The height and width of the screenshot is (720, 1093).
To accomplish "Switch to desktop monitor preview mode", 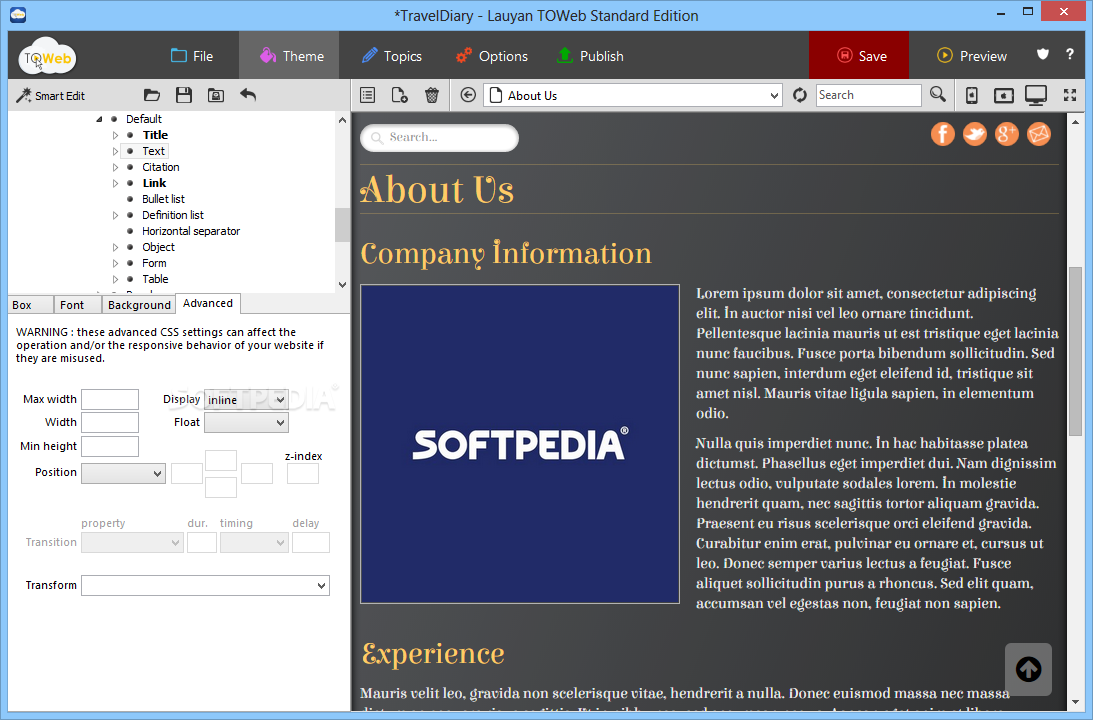I will click(1036, 95).
